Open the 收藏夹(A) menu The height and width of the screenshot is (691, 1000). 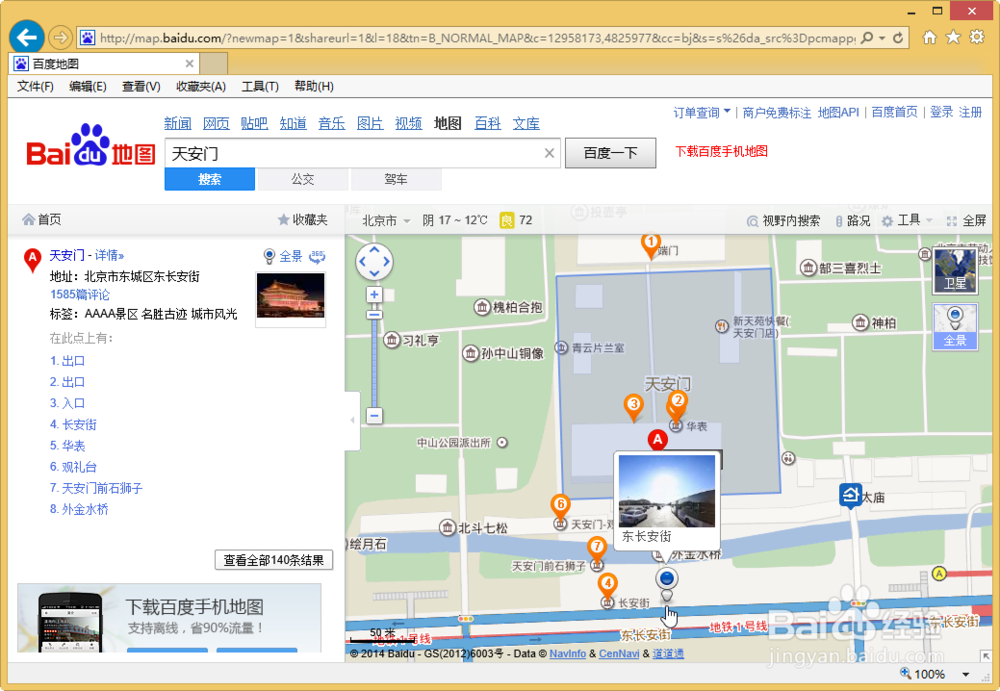point(201,86)
